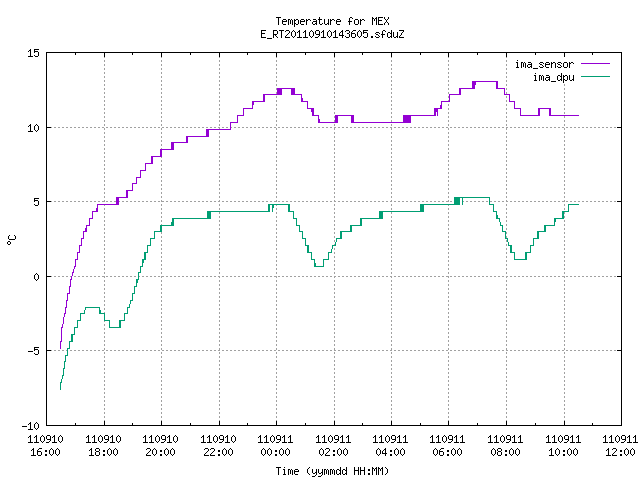This screenshot has height=480, width=640.
Task: Click the filename subtitle E_RT20110910143605.sfduZ
Action: 332,34
